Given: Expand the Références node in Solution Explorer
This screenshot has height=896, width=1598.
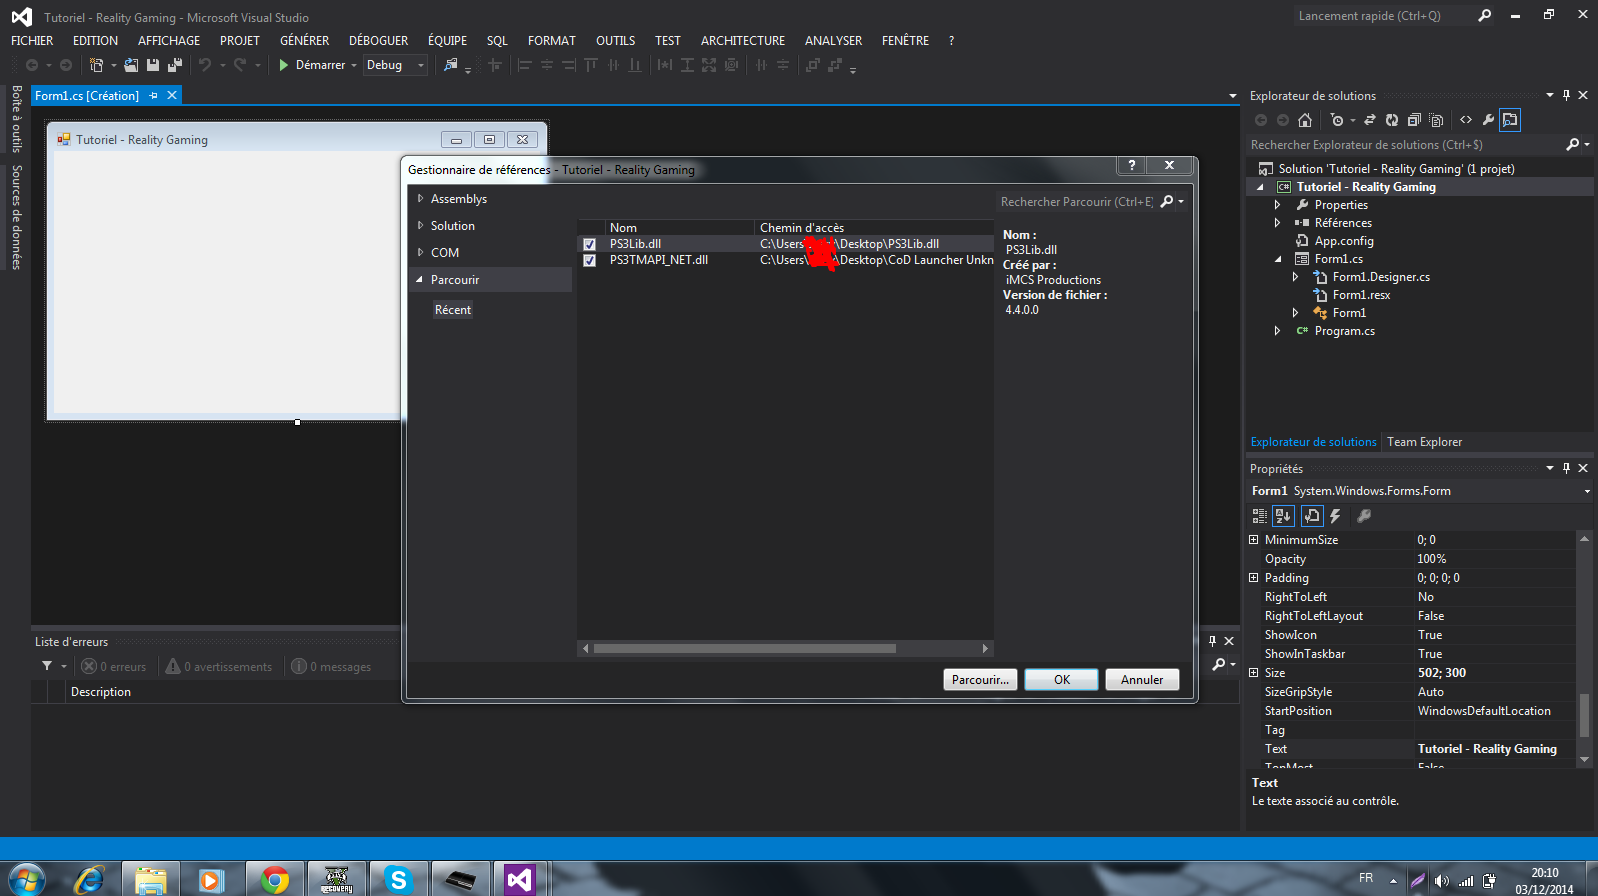Looking at the screenshot, I should (1277, 223).
